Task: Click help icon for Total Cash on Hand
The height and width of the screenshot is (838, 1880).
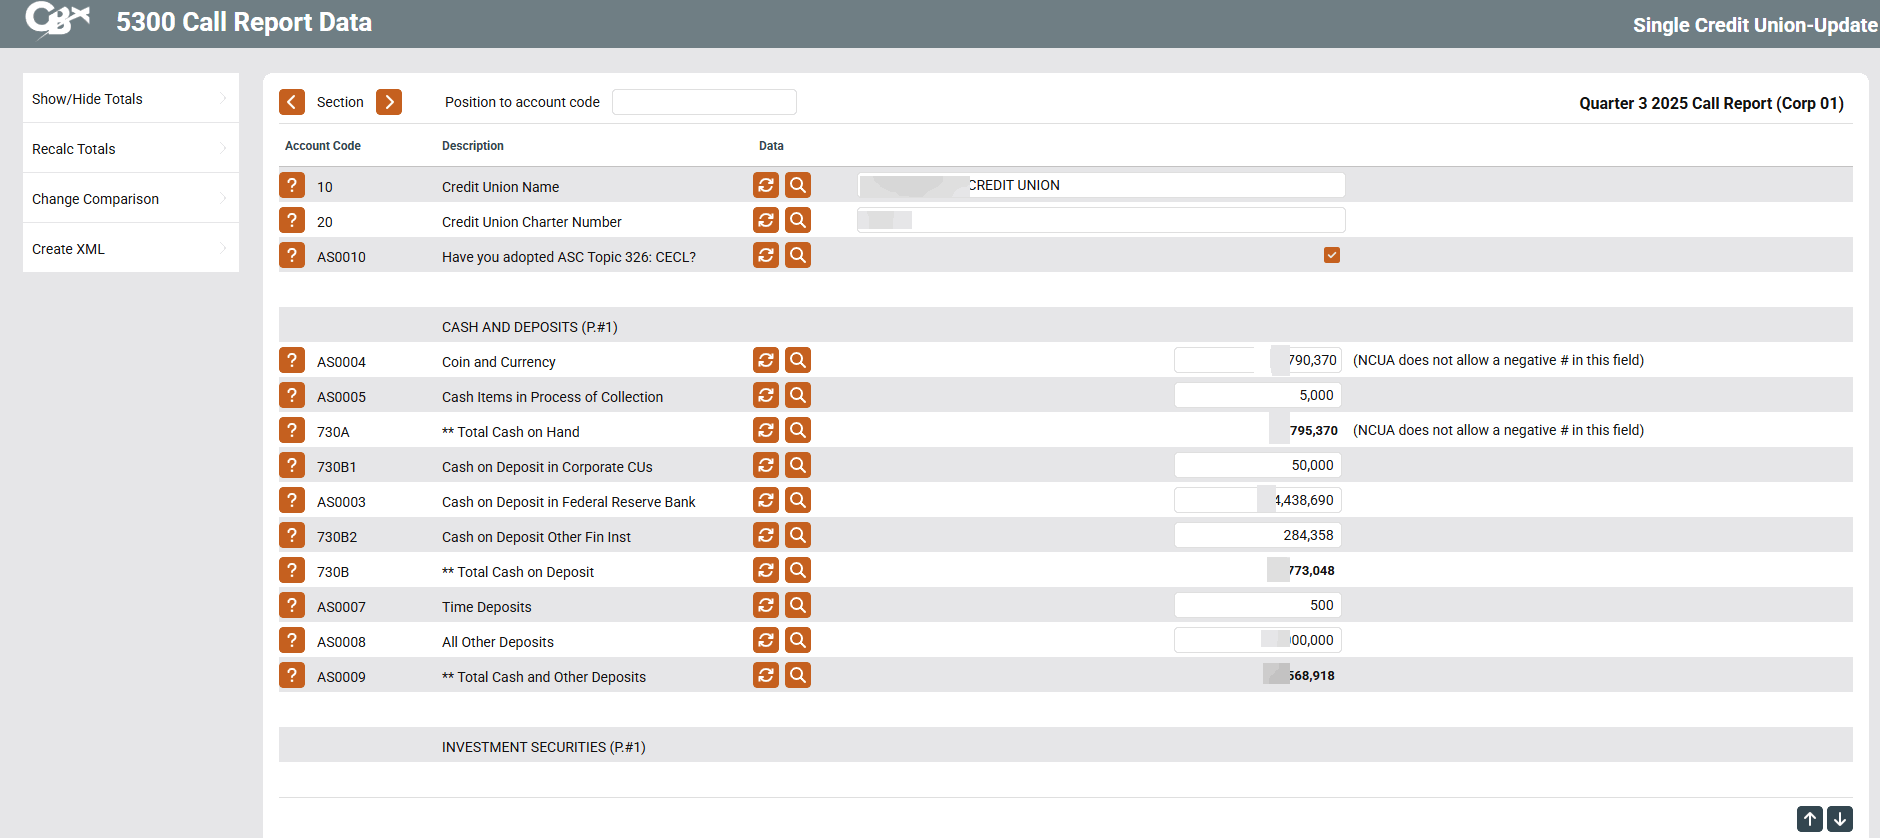Action: [291, 430]
